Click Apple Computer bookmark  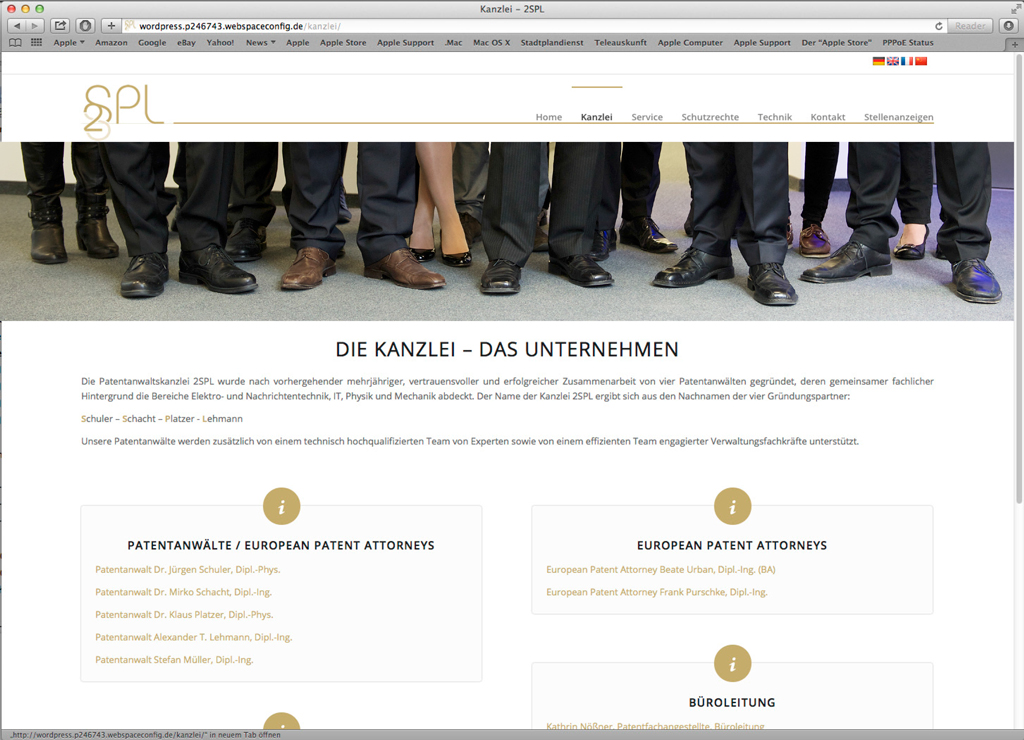coord(690,42)
